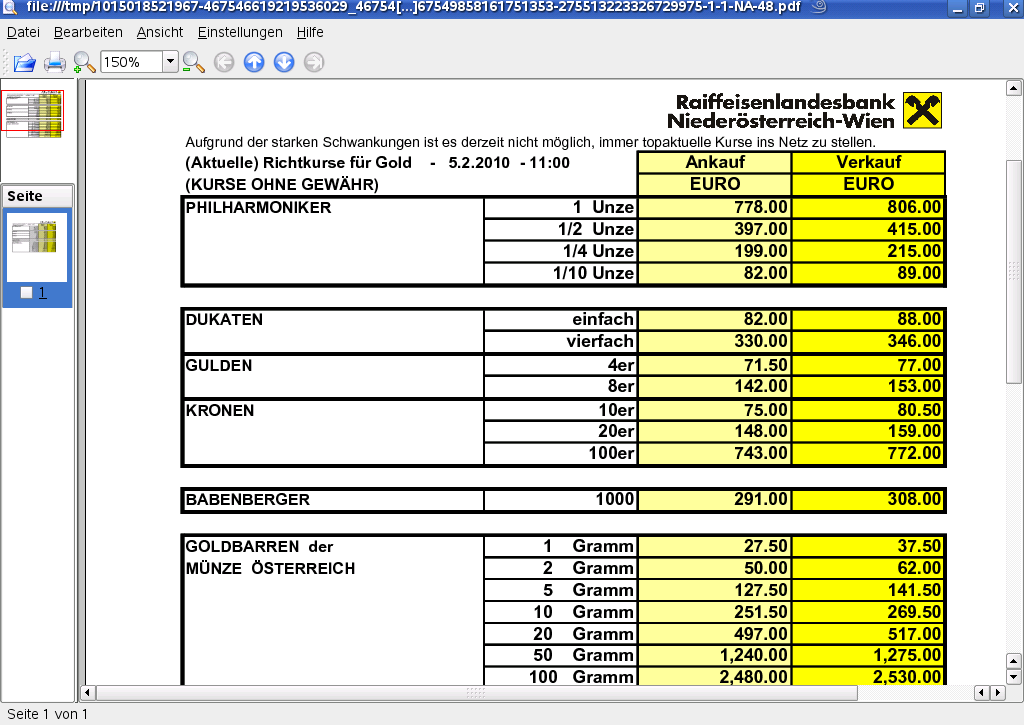Click the 150% zoom input field

point(131,62)
